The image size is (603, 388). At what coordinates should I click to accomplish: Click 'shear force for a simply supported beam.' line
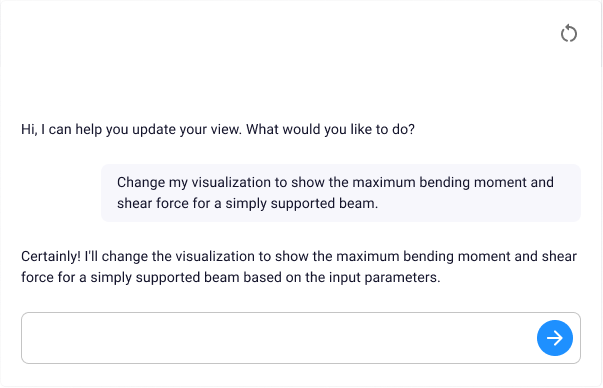point(247,203)
